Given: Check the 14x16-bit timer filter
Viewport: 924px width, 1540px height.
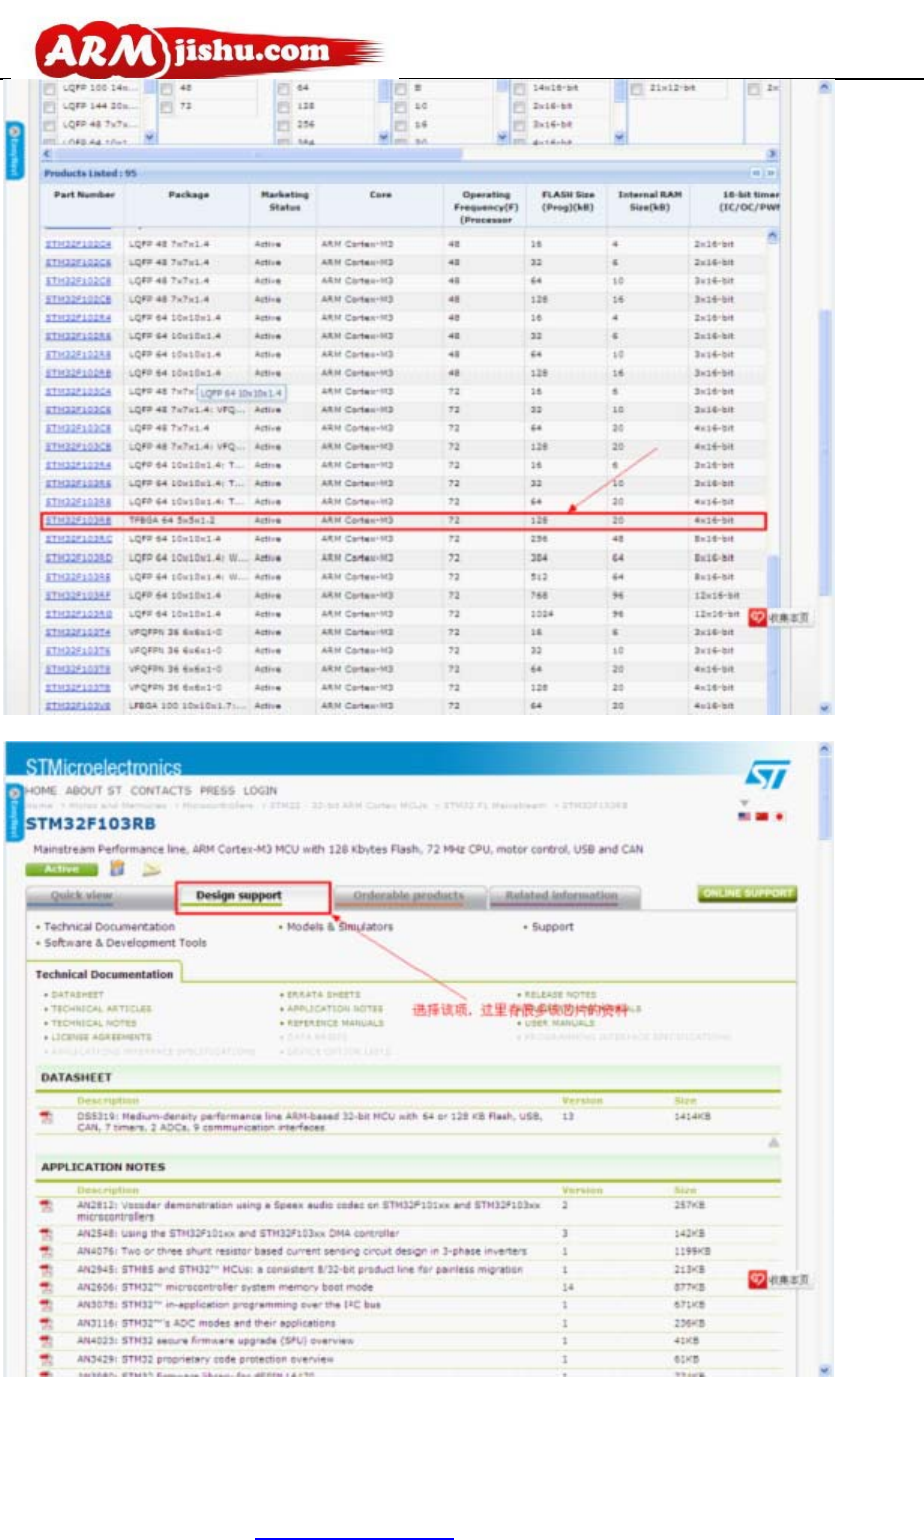Looking at the screenshot, I should [519, 89].
